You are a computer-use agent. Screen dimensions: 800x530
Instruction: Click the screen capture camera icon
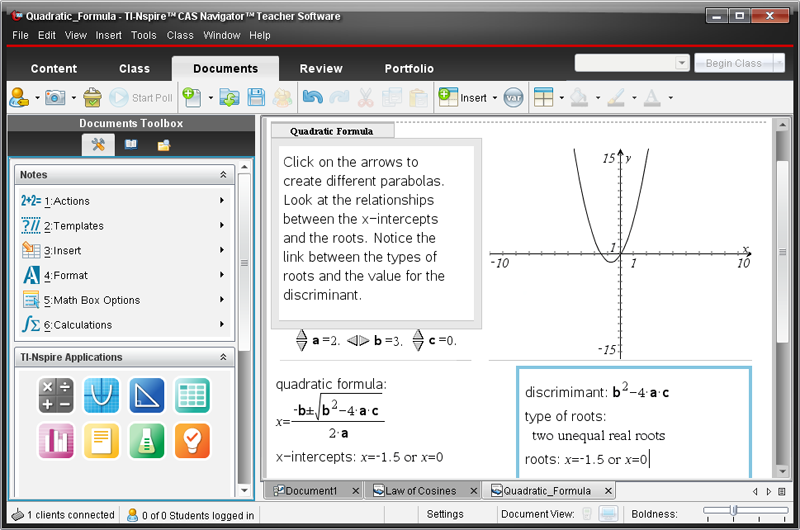[55, 97]
